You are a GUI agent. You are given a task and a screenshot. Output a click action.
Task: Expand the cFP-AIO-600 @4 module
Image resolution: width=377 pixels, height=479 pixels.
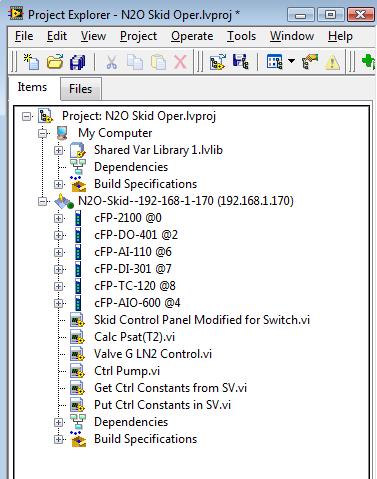pyautogui.click(x=58, y=303)
